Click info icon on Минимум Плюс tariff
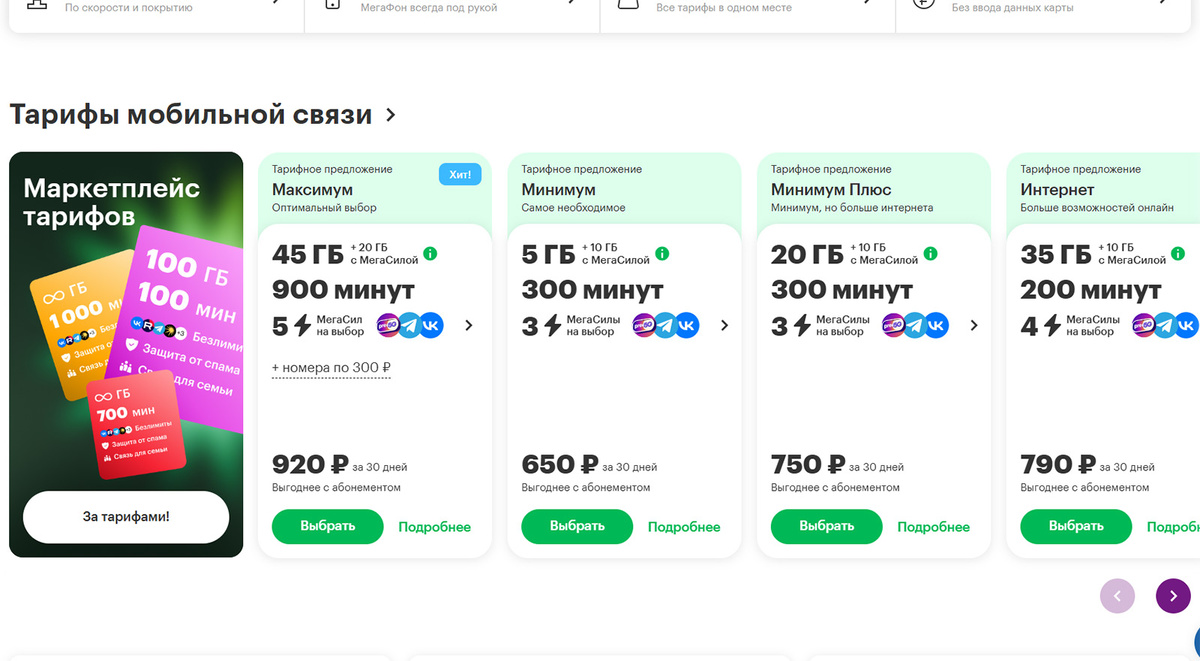The image size is (1200, 661). click(x=931, y=254)
